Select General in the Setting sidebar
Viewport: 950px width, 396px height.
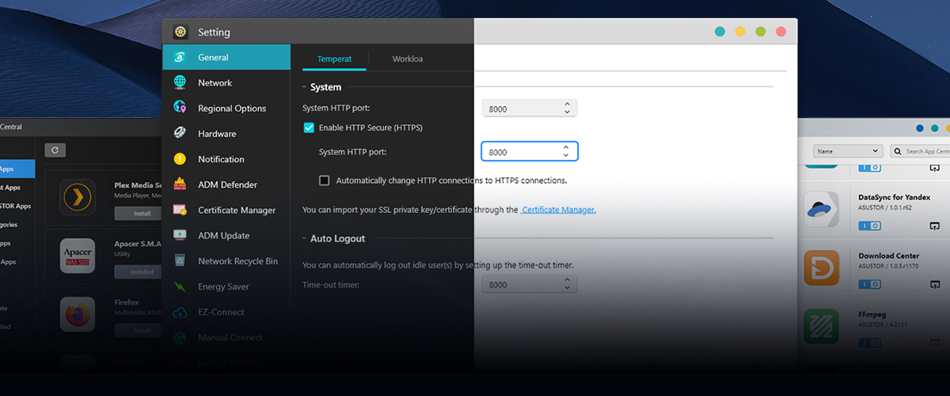[x=227, y=58]
